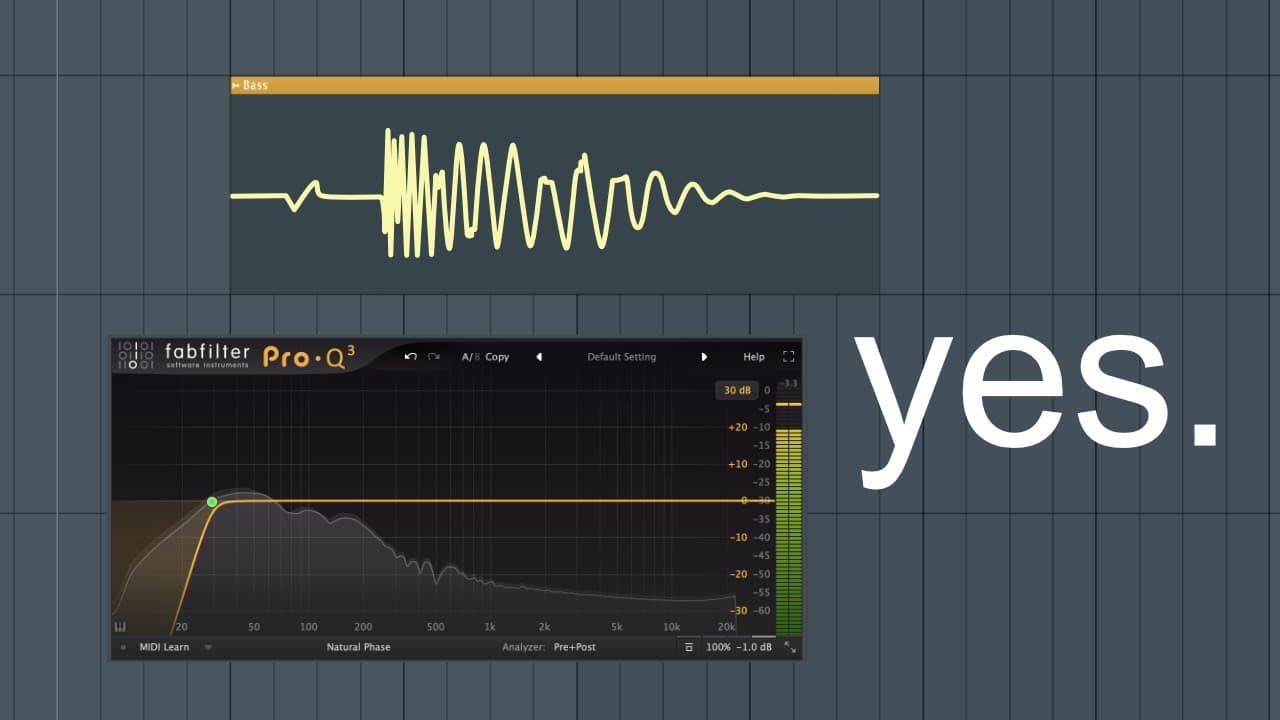Screen dimensions: 1280x720
Task: Adjust the -1.0 dB output gain control
Action: pos(753,648)
